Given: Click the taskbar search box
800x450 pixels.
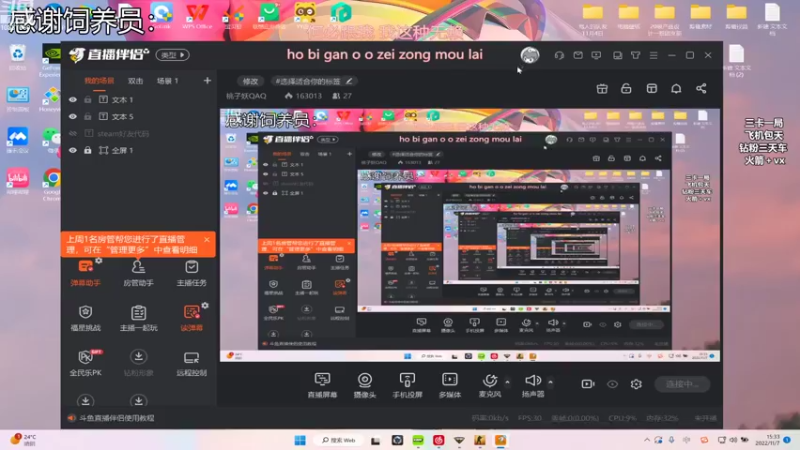Looking at the screenshot, I should coord(338,440).
